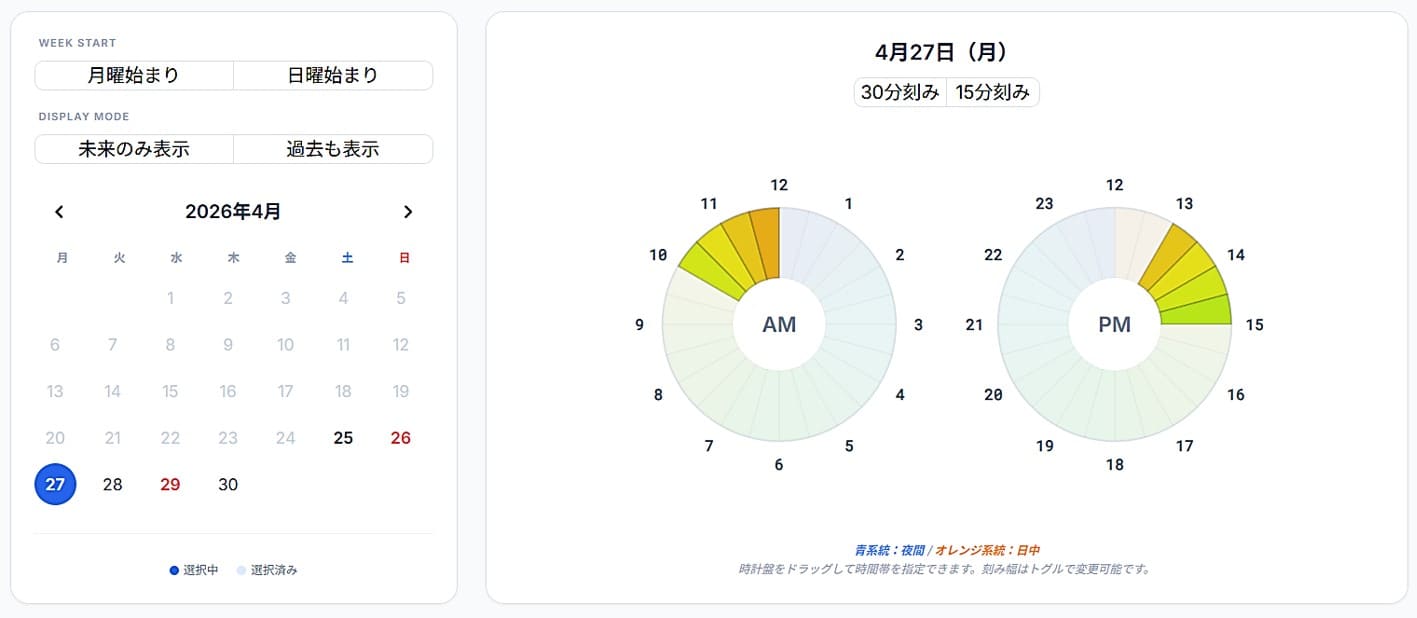
Task: Click the PM clock center label
Action: point(1114,325)
